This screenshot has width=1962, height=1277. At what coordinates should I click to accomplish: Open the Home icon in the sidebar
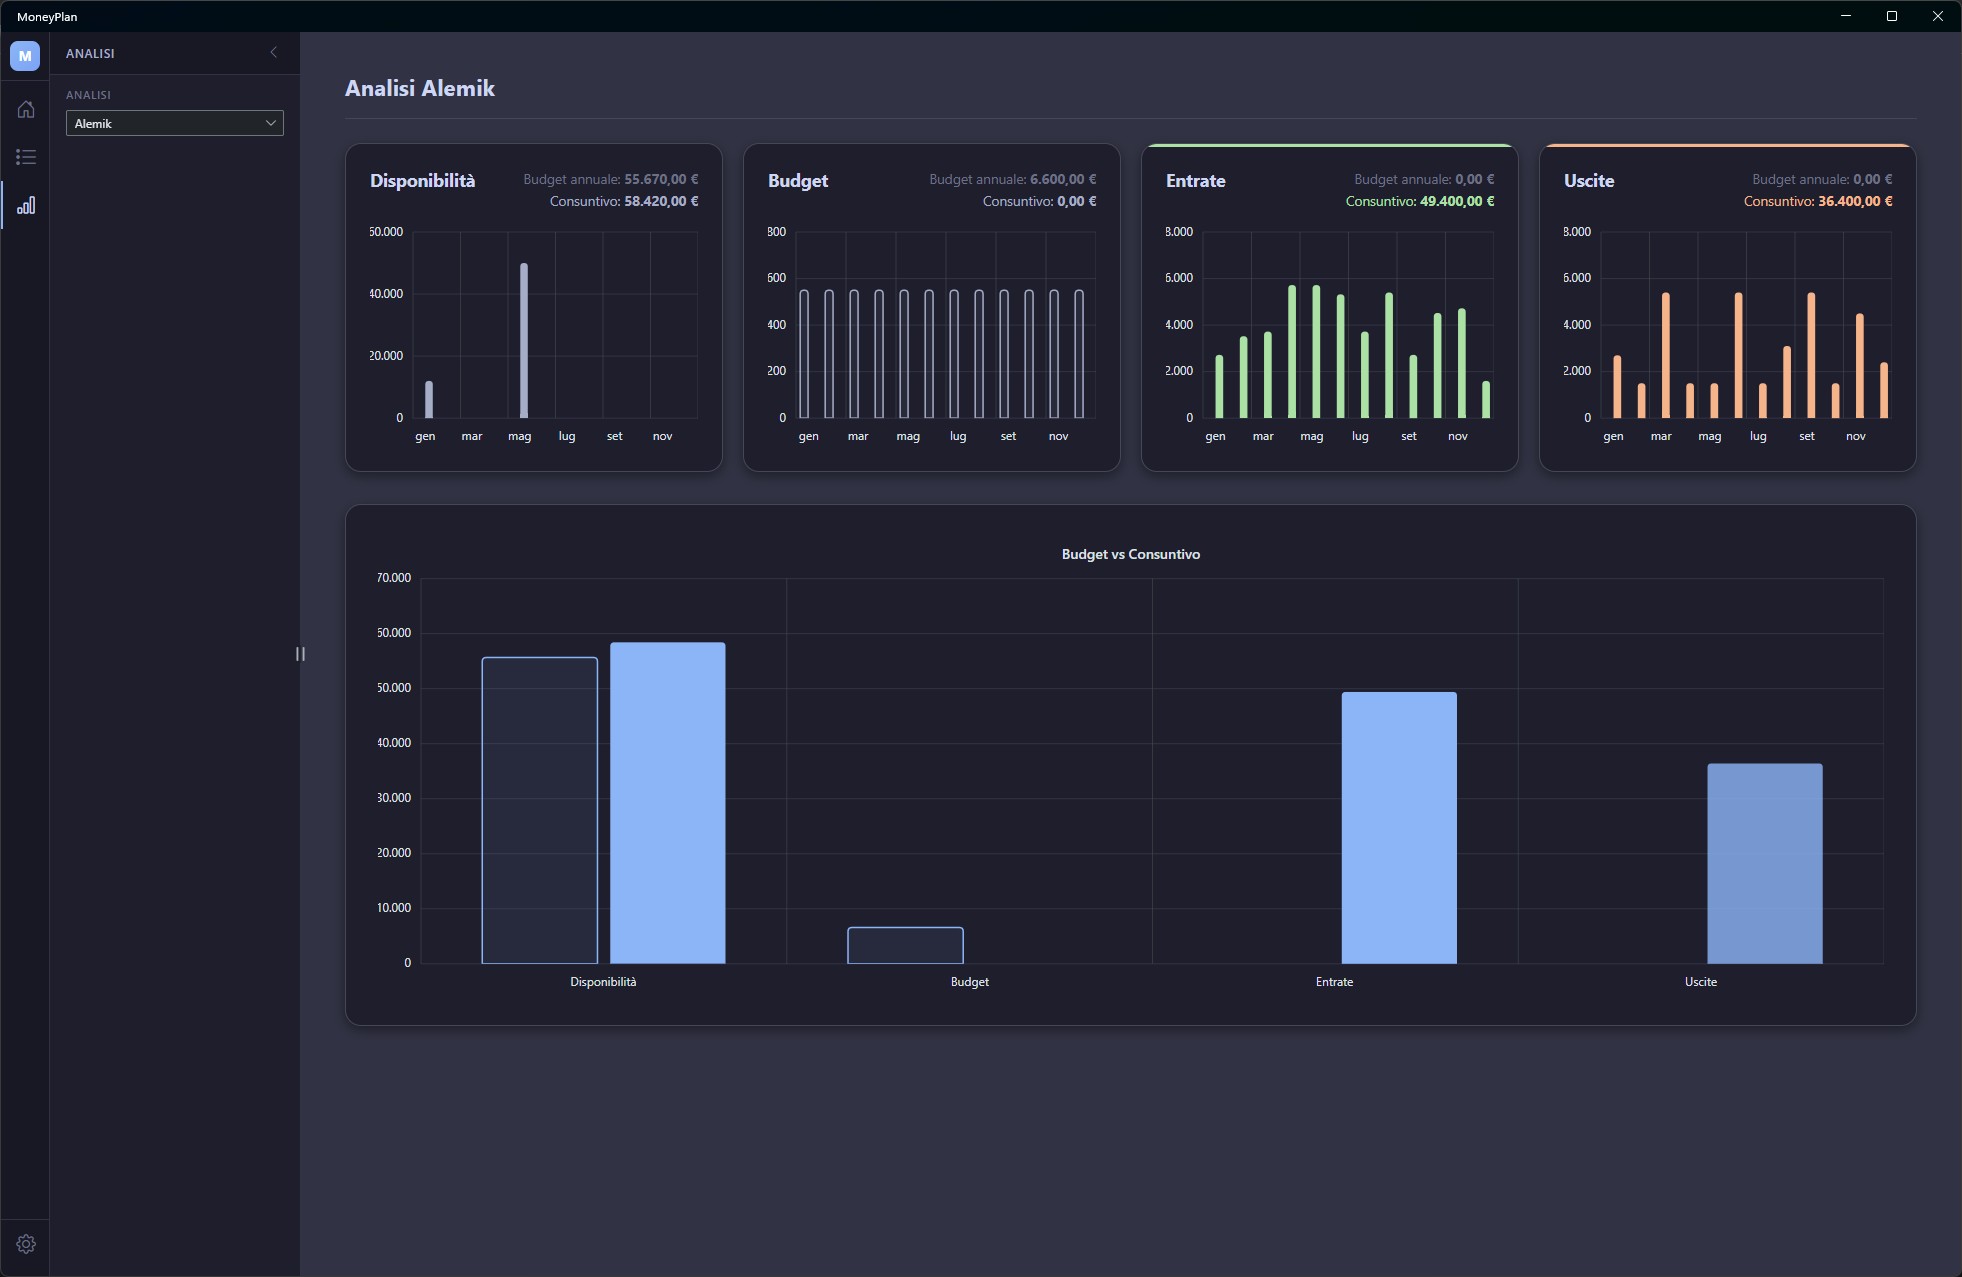26,109
